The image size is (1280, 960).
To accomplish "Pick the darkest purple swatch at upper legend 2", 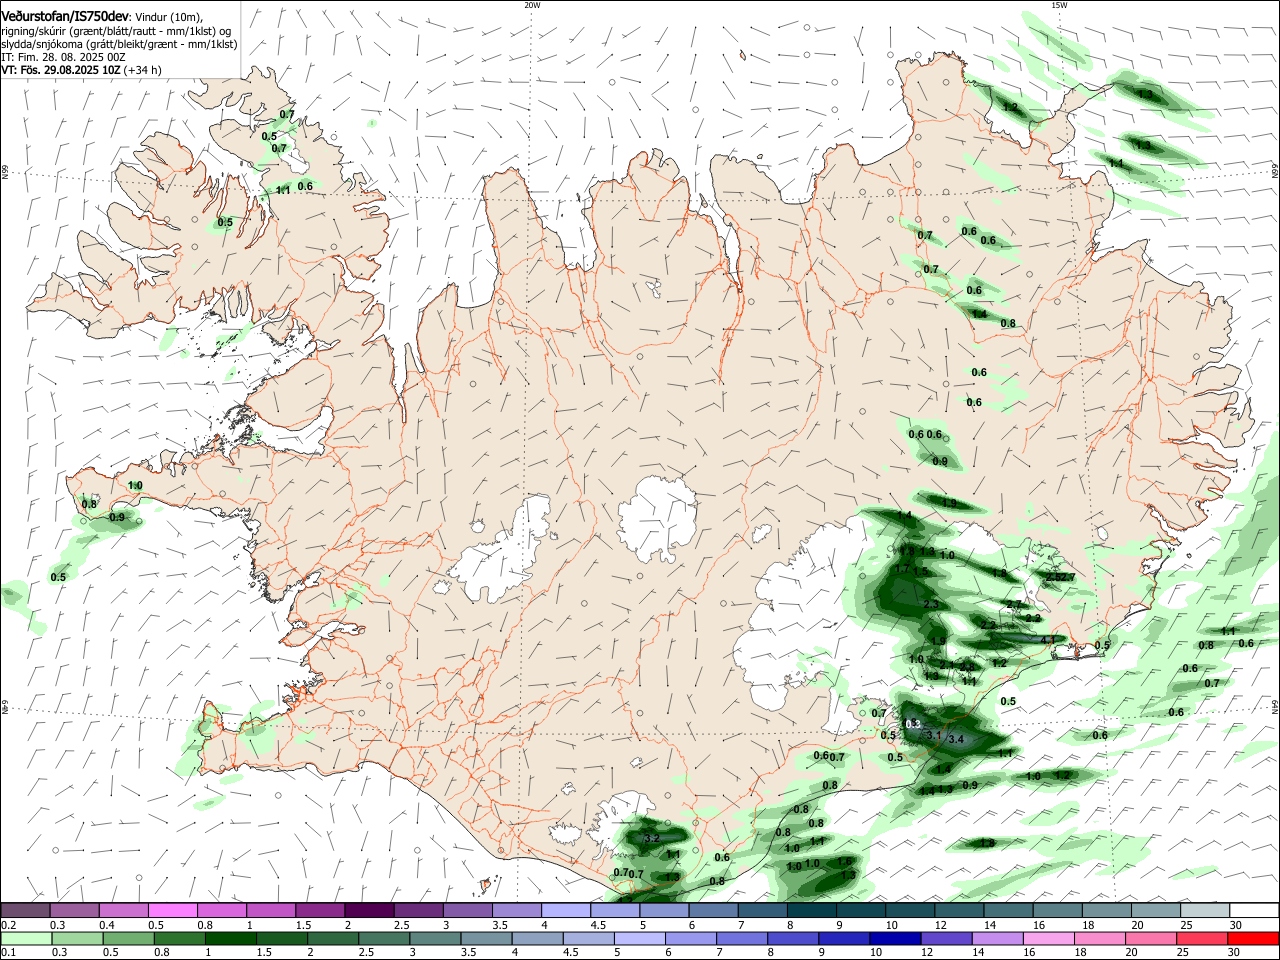I will 368,910.
